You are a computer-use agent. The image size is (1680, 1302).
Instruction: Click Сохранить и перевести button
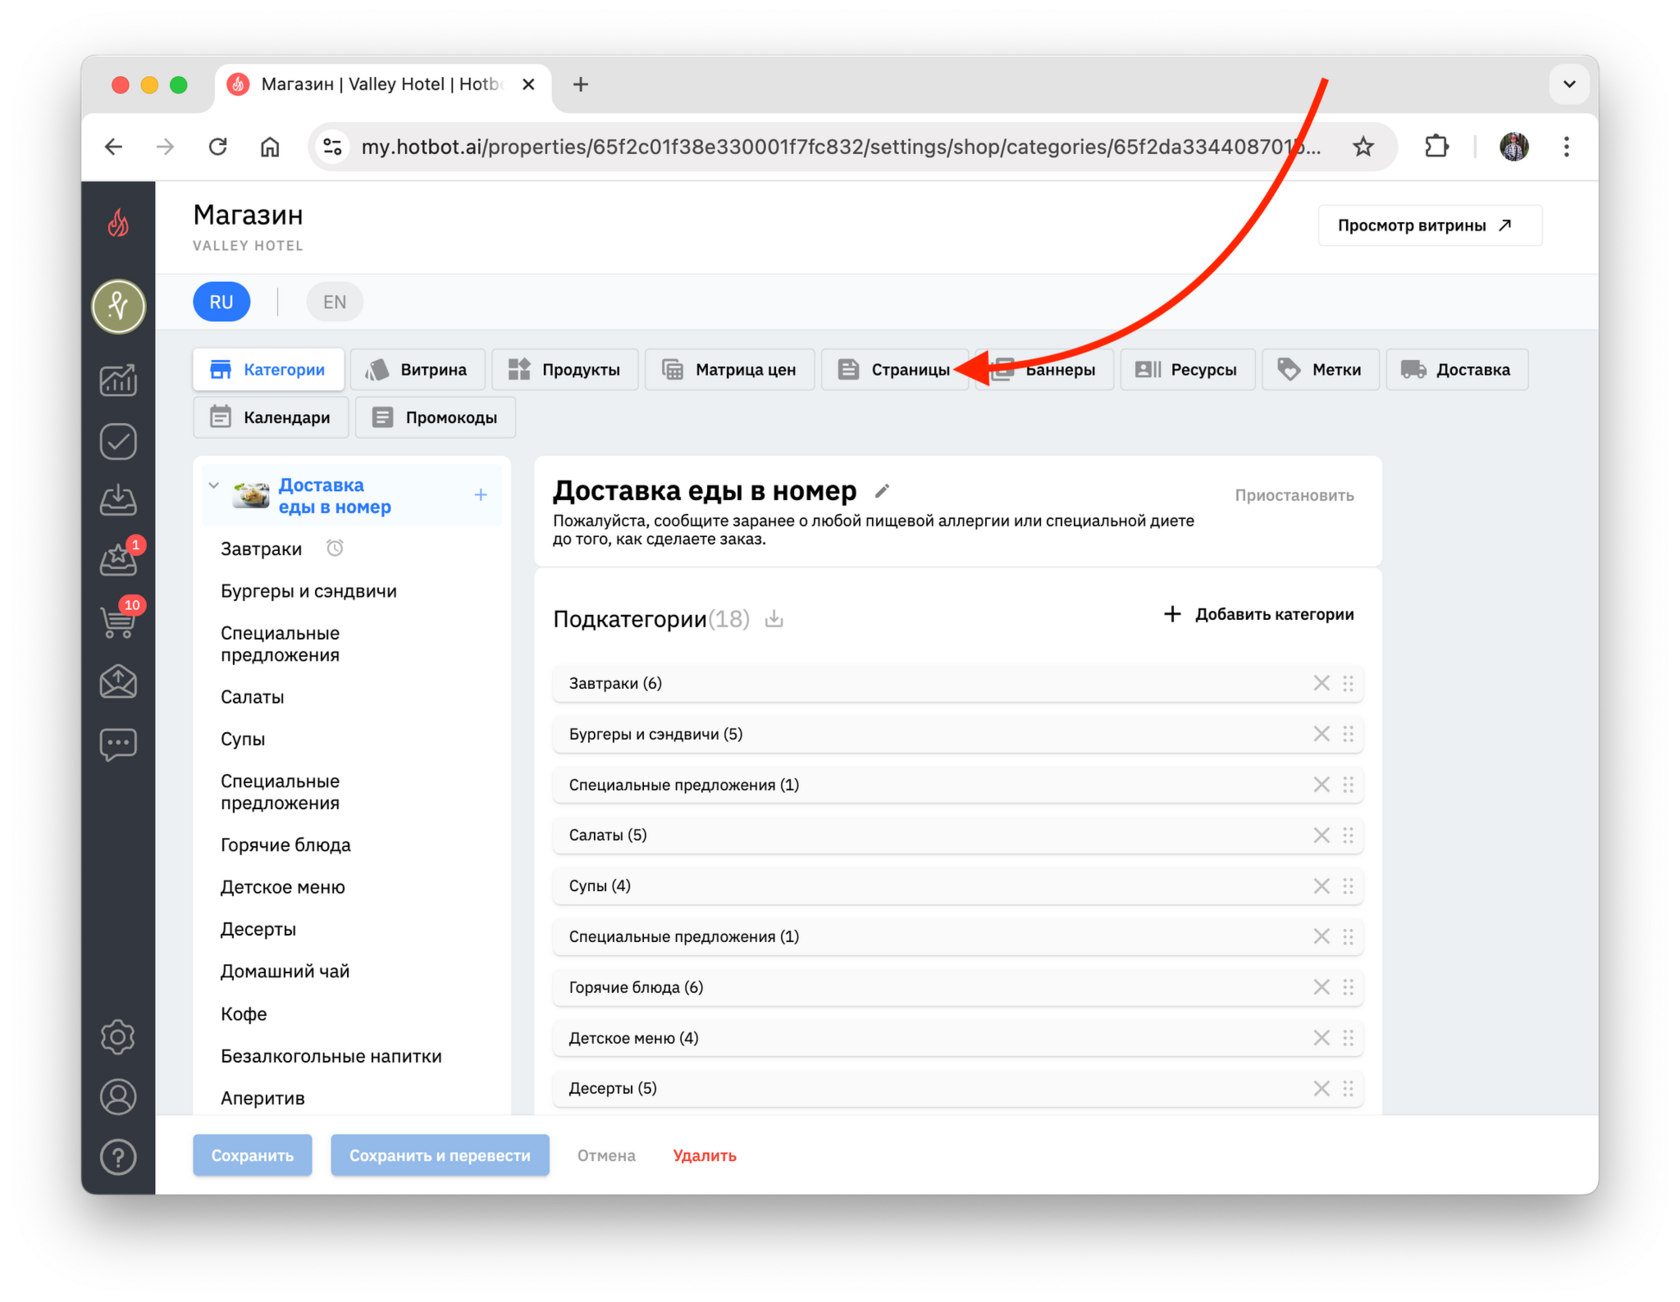tap(440, 1155)
